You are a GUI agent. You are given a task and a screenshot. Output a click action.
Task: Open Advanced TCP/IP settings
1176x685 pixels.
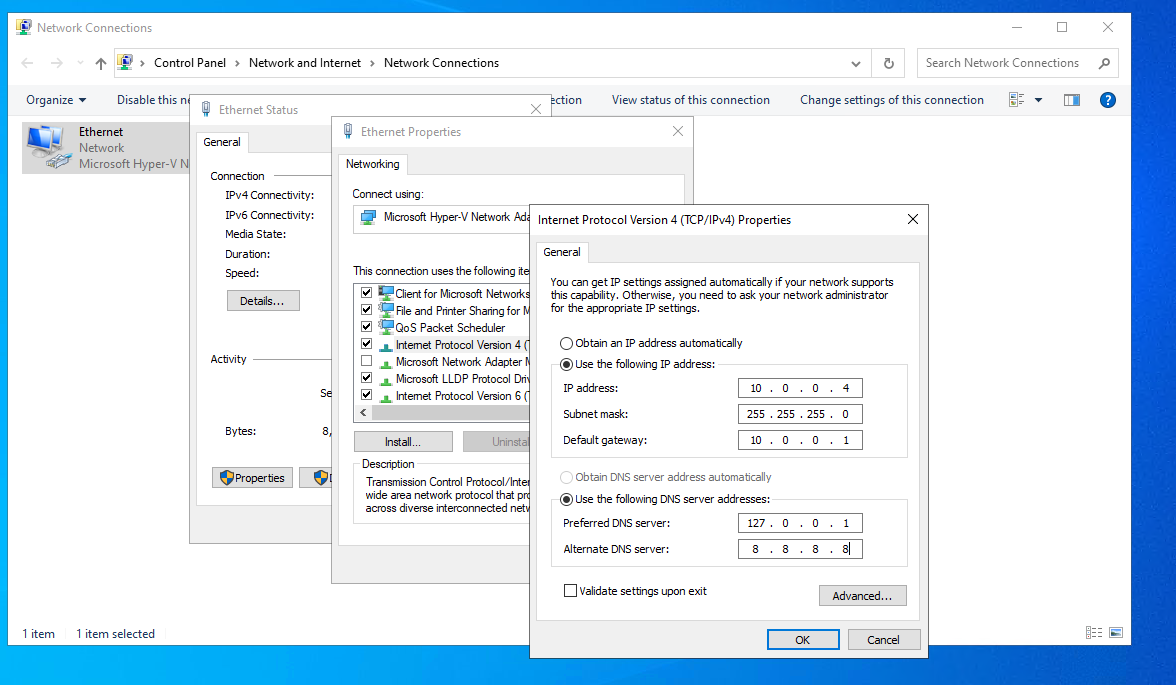tap(862, 596)
